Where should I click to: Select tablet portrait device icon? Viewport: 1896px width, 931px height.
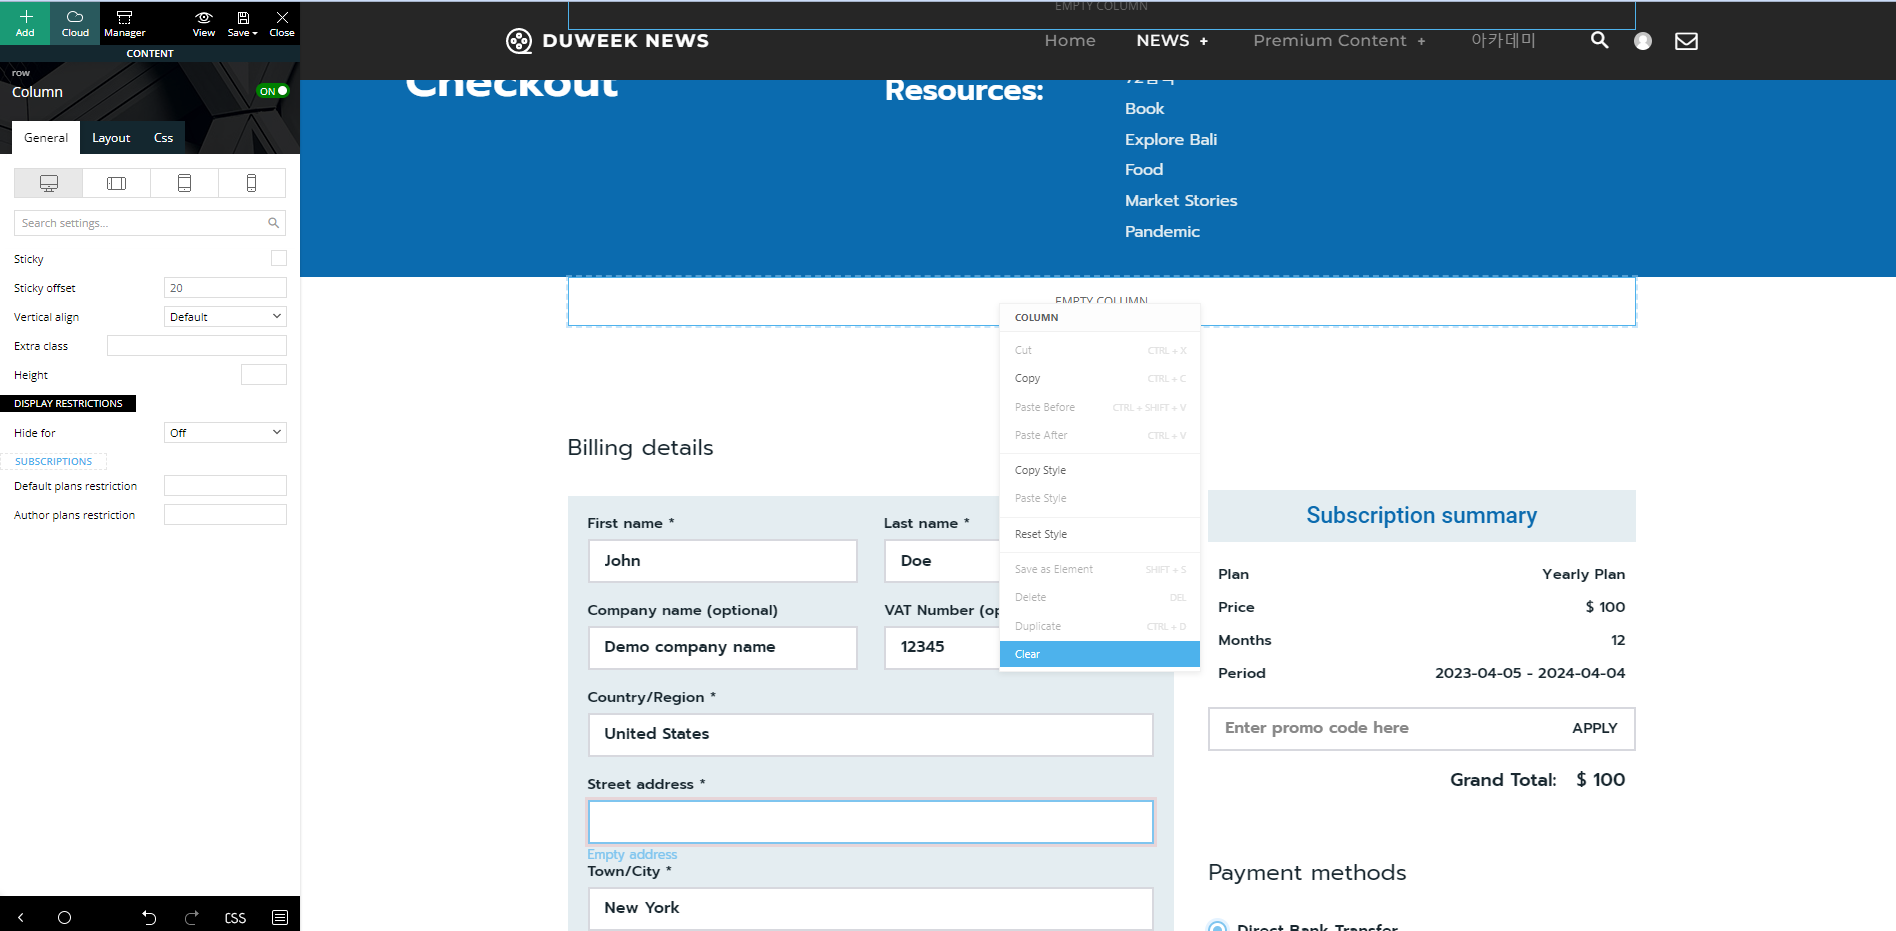pos(184,183)
